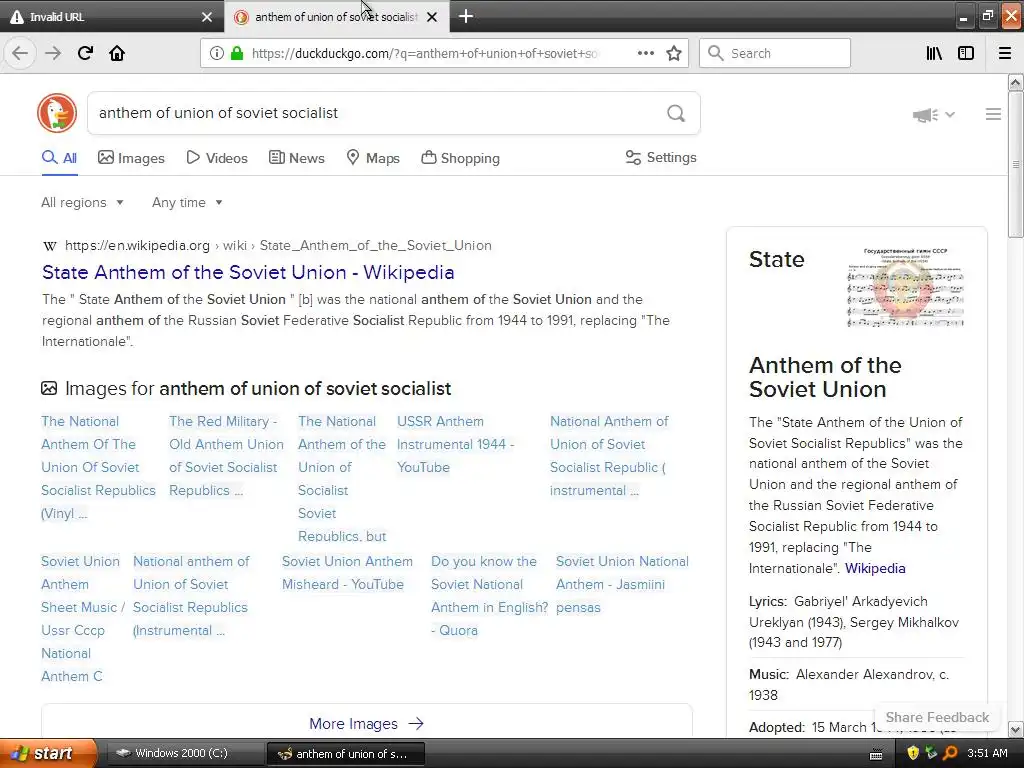Click Share Feedback button
Viewport: 1024px width, 768px height.
point(937,717)
